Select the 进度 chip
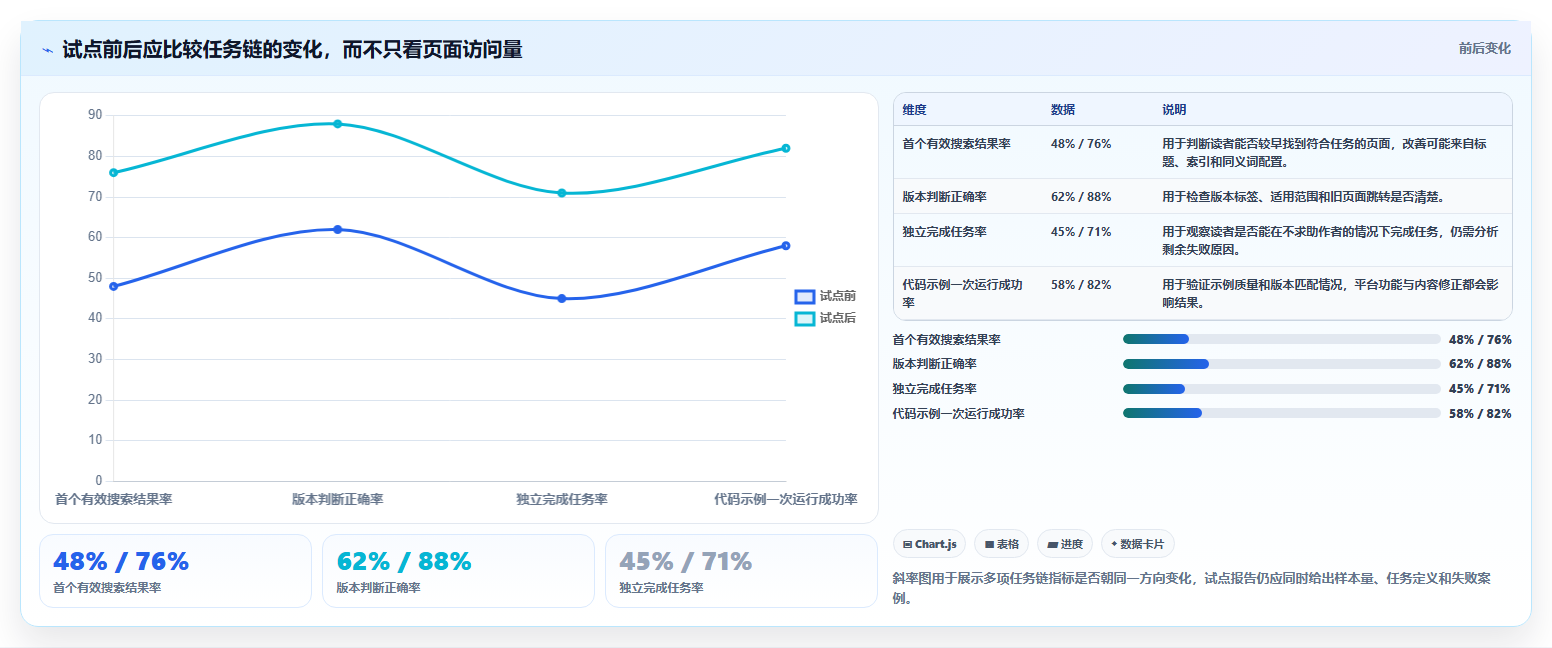 tap(1065, 544)
